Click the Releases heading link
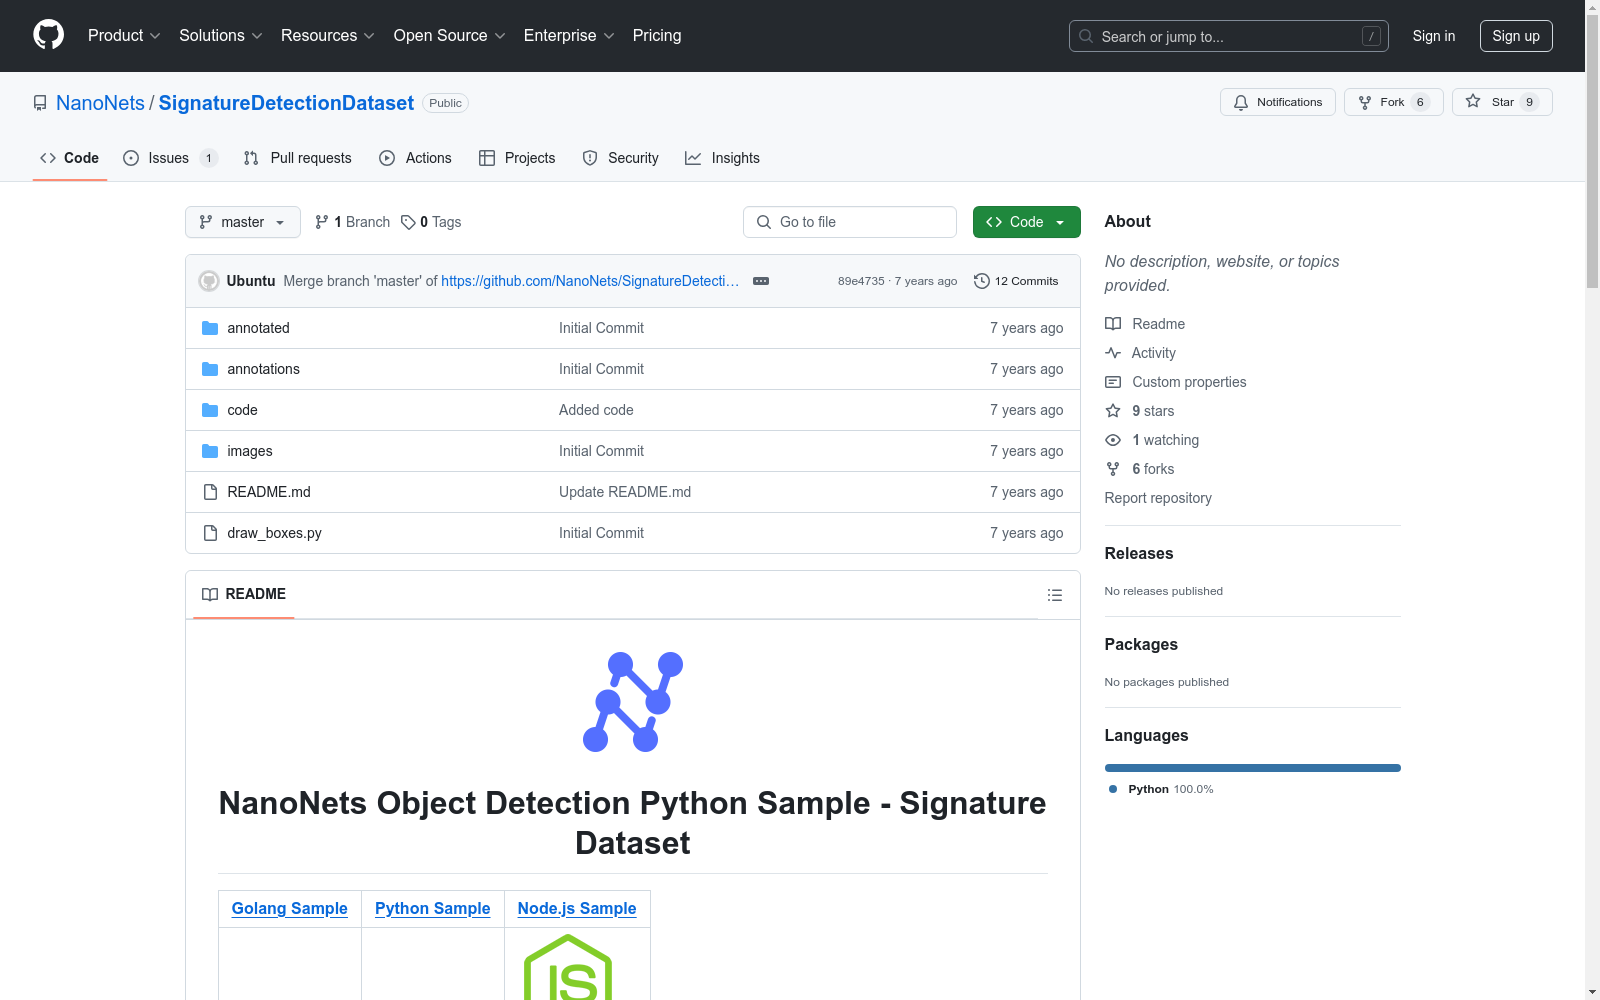 coord(1139,553)
